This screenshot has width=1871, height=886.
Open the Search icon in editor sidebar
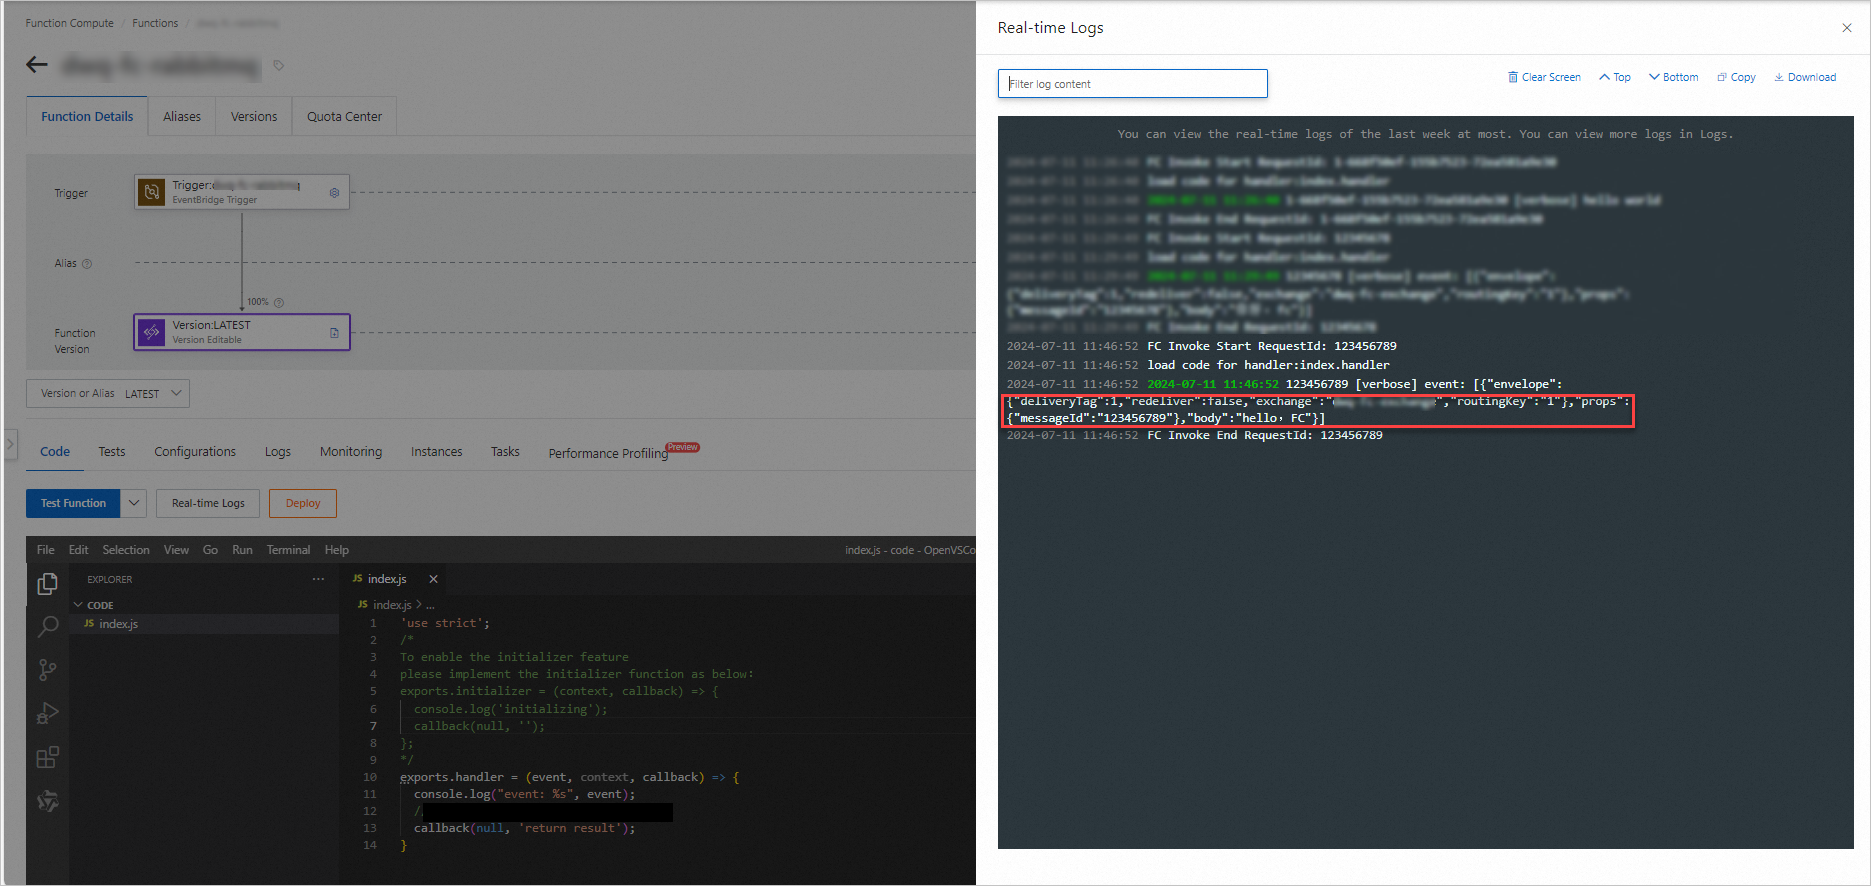(x=47, y=627)
